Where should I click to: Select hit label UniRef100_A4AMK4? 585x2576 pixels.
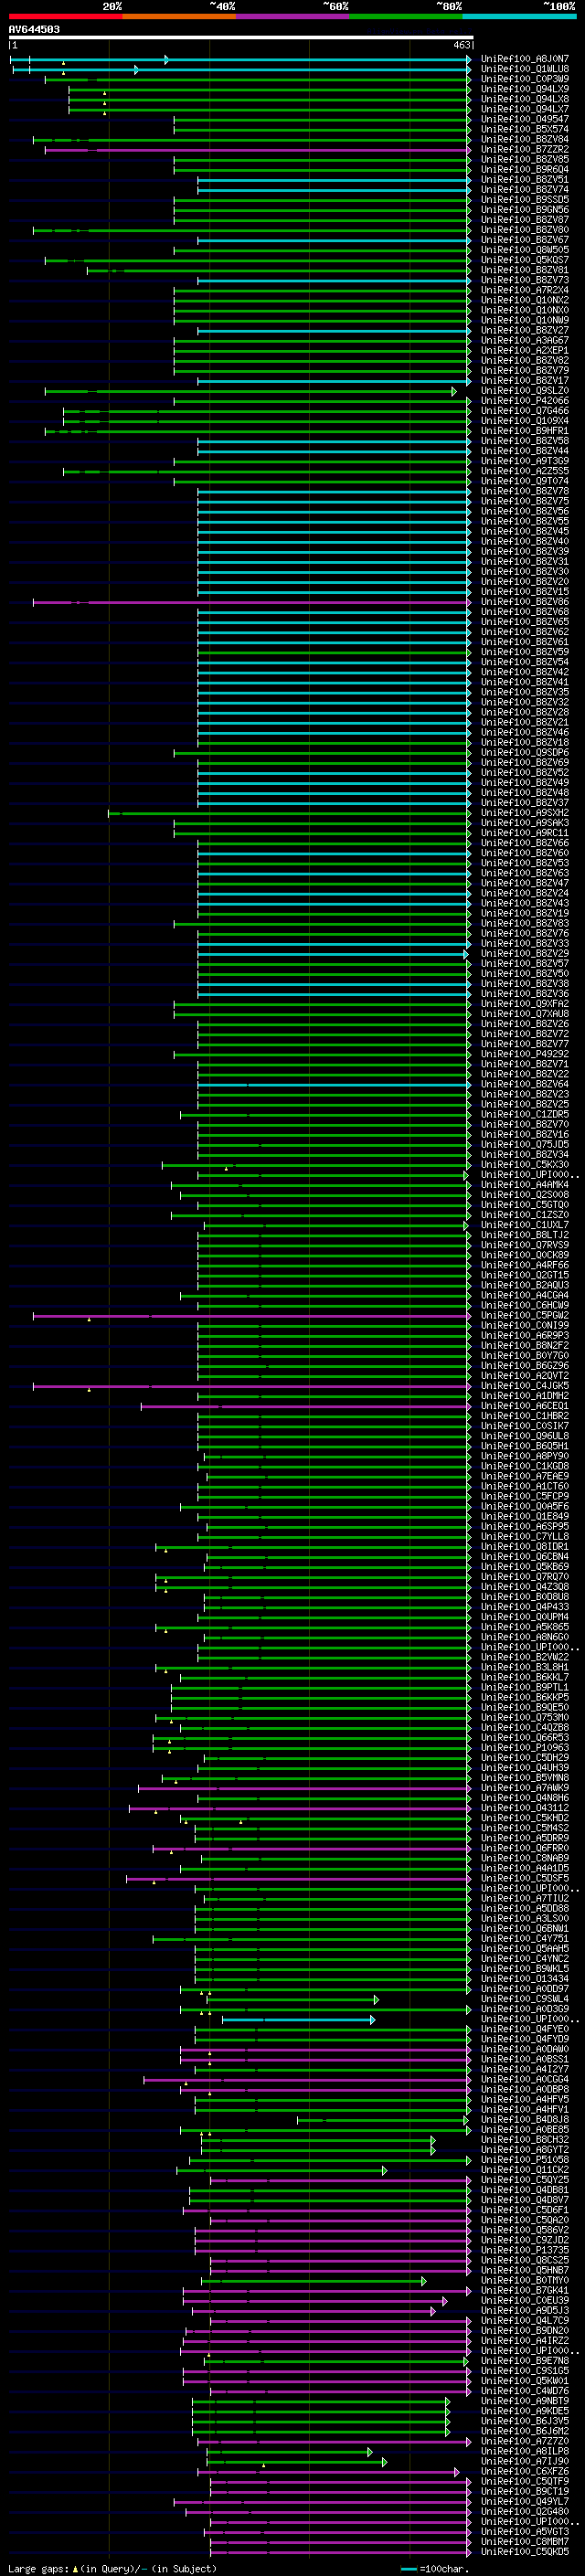click(x=525, y=1185)
